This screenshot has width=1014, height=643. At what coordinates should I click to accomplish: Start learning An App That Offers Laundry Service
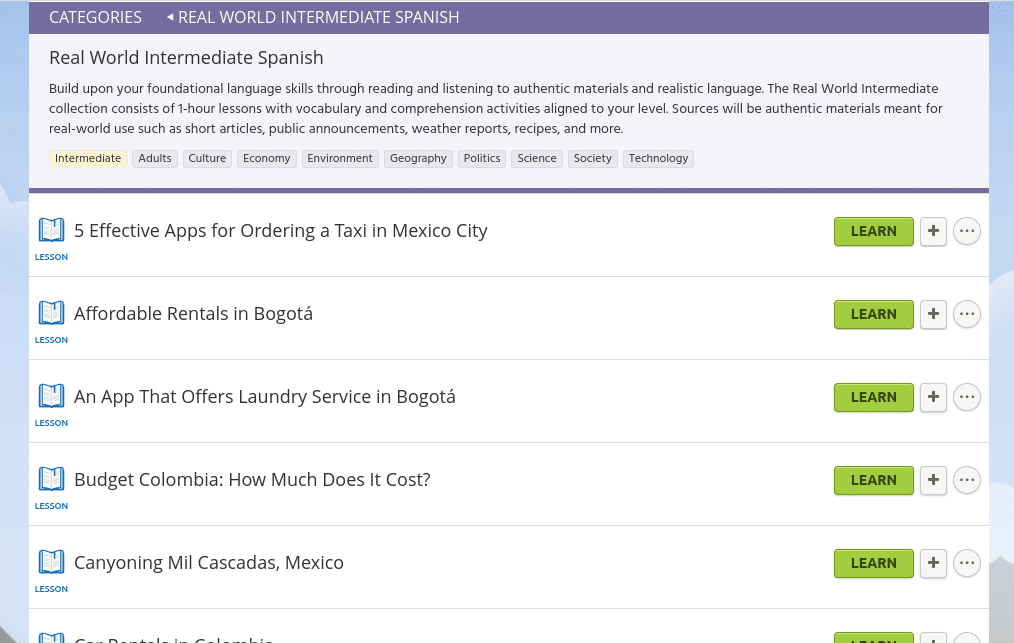click(873, 397)
